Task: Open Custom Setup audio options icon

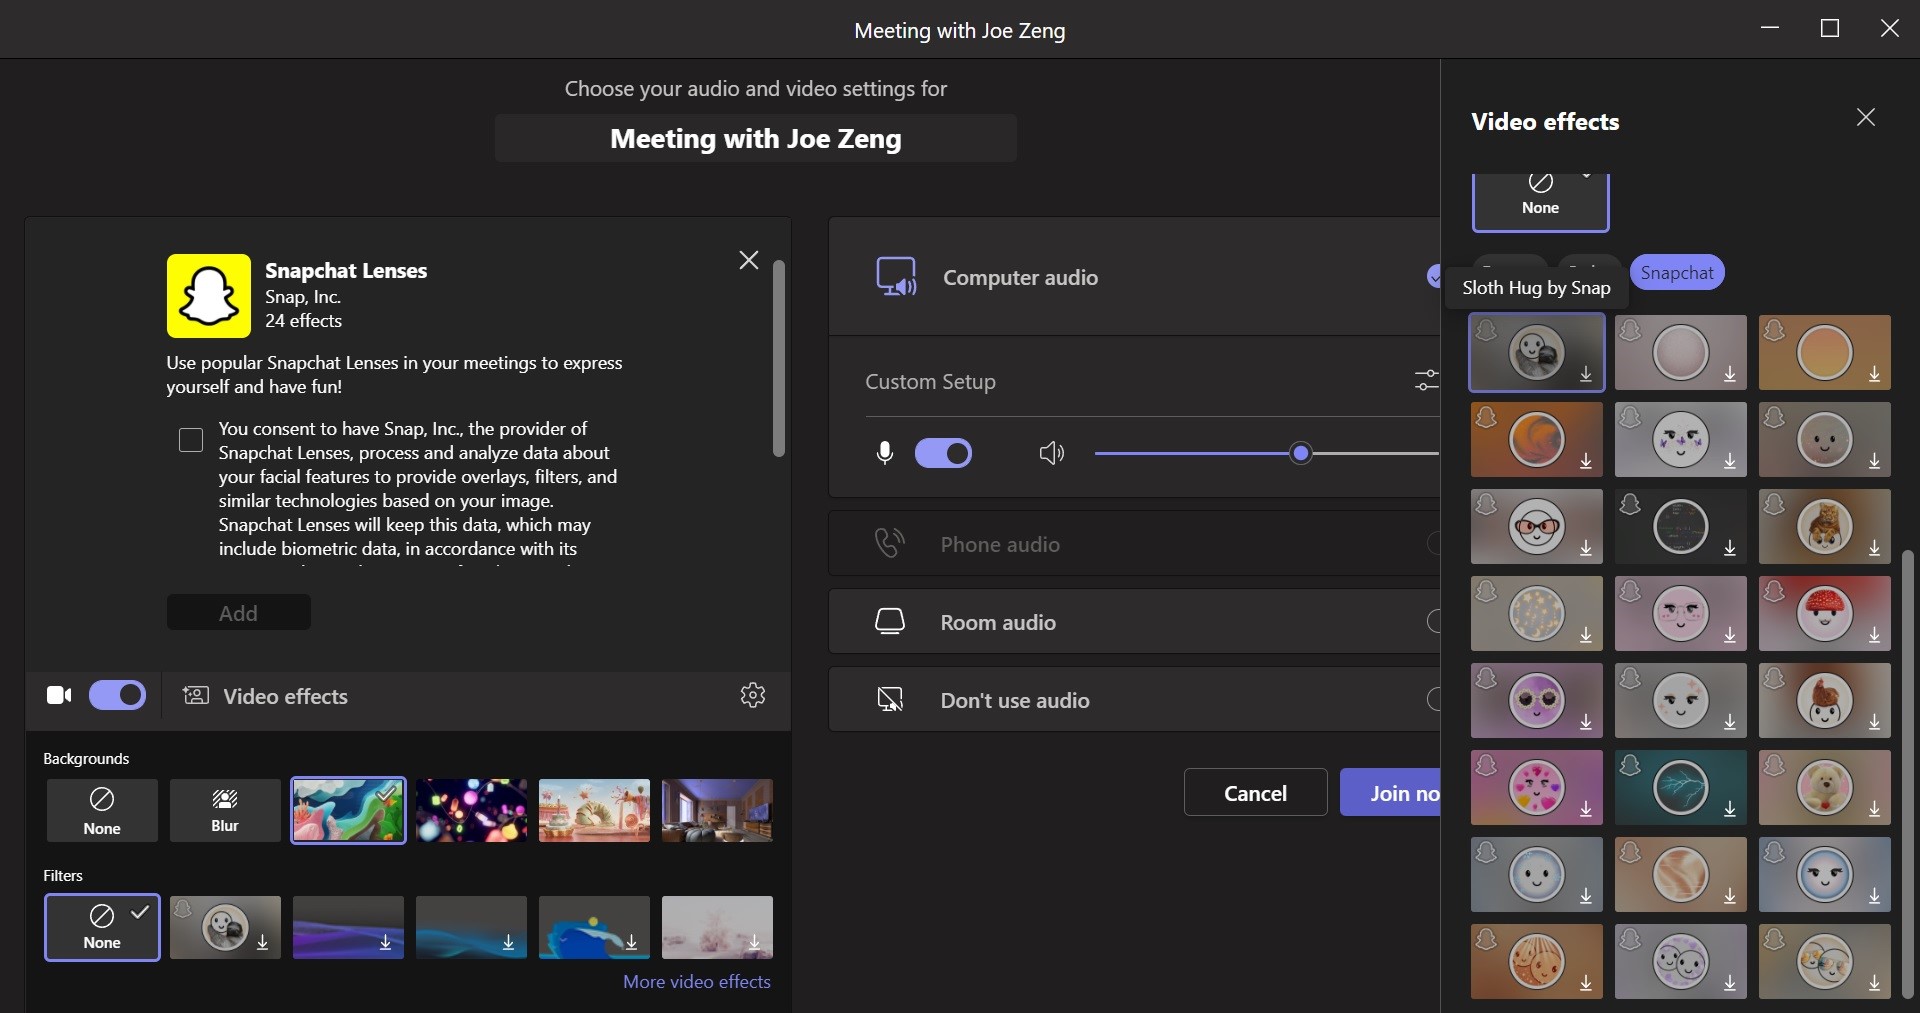Action: point(1426,381)
